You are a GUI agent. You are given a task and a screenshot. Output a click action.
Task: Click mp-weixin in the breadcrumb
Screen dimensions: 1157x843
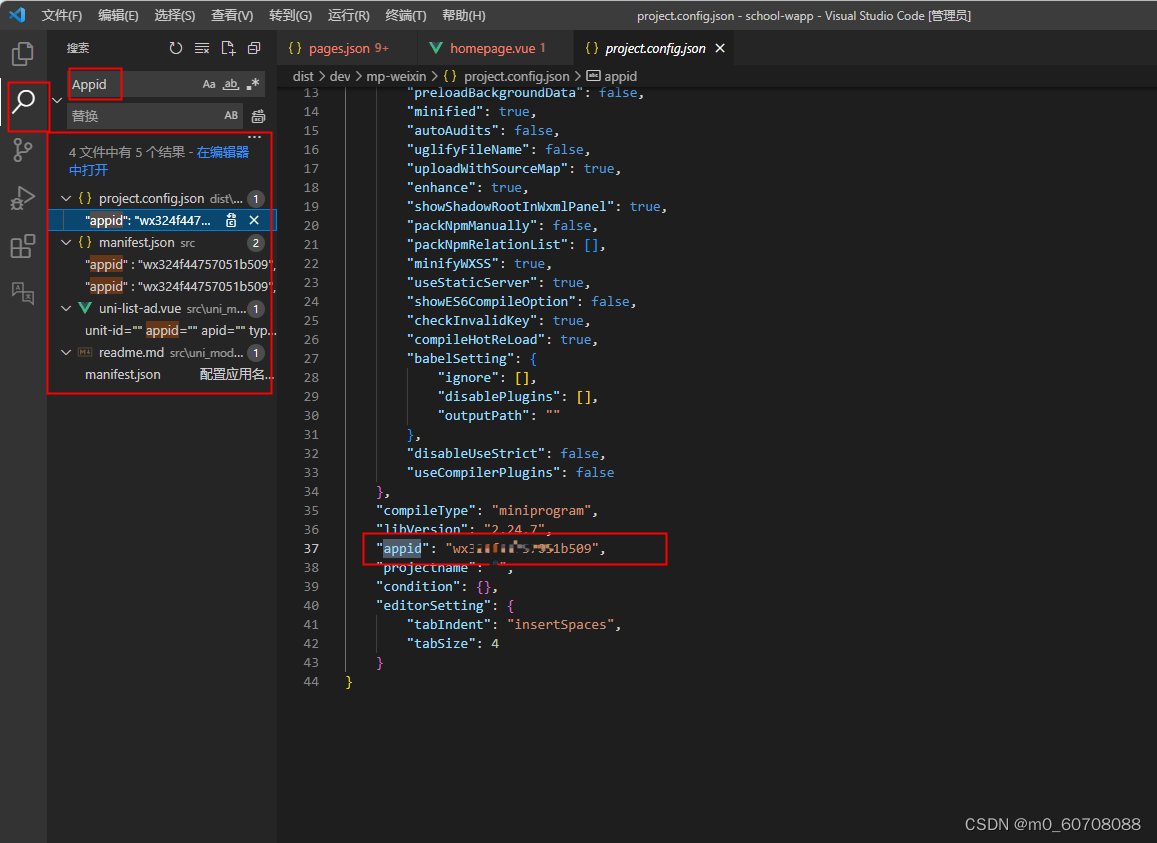click(396, 76)
